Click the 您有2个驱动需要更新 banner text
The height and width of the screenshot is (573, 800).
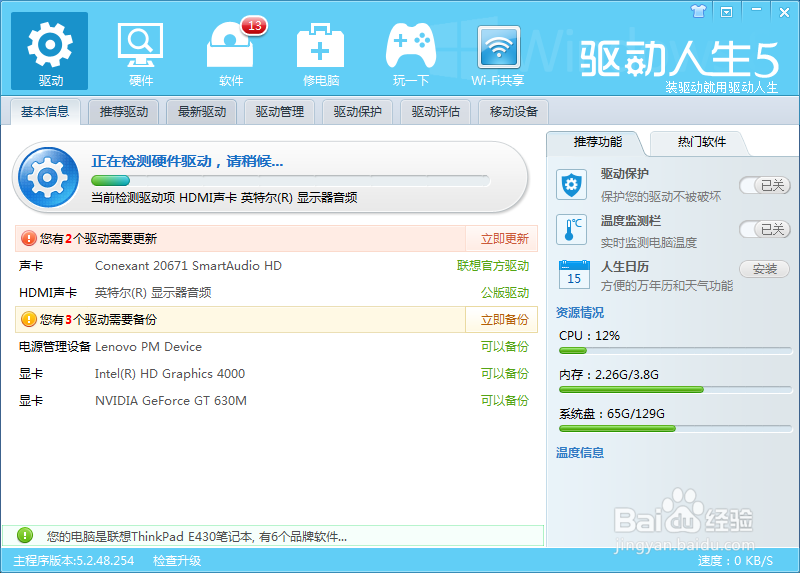98,238
